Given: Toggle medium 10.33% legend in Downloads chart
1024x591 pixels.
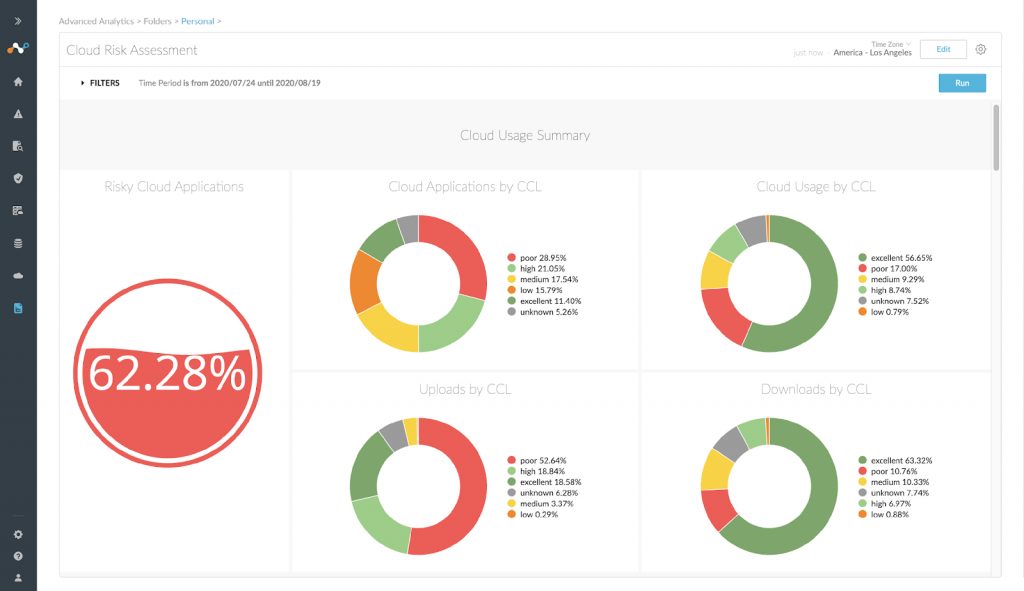Looking at the screenshot, I should [x=893, y=482].
